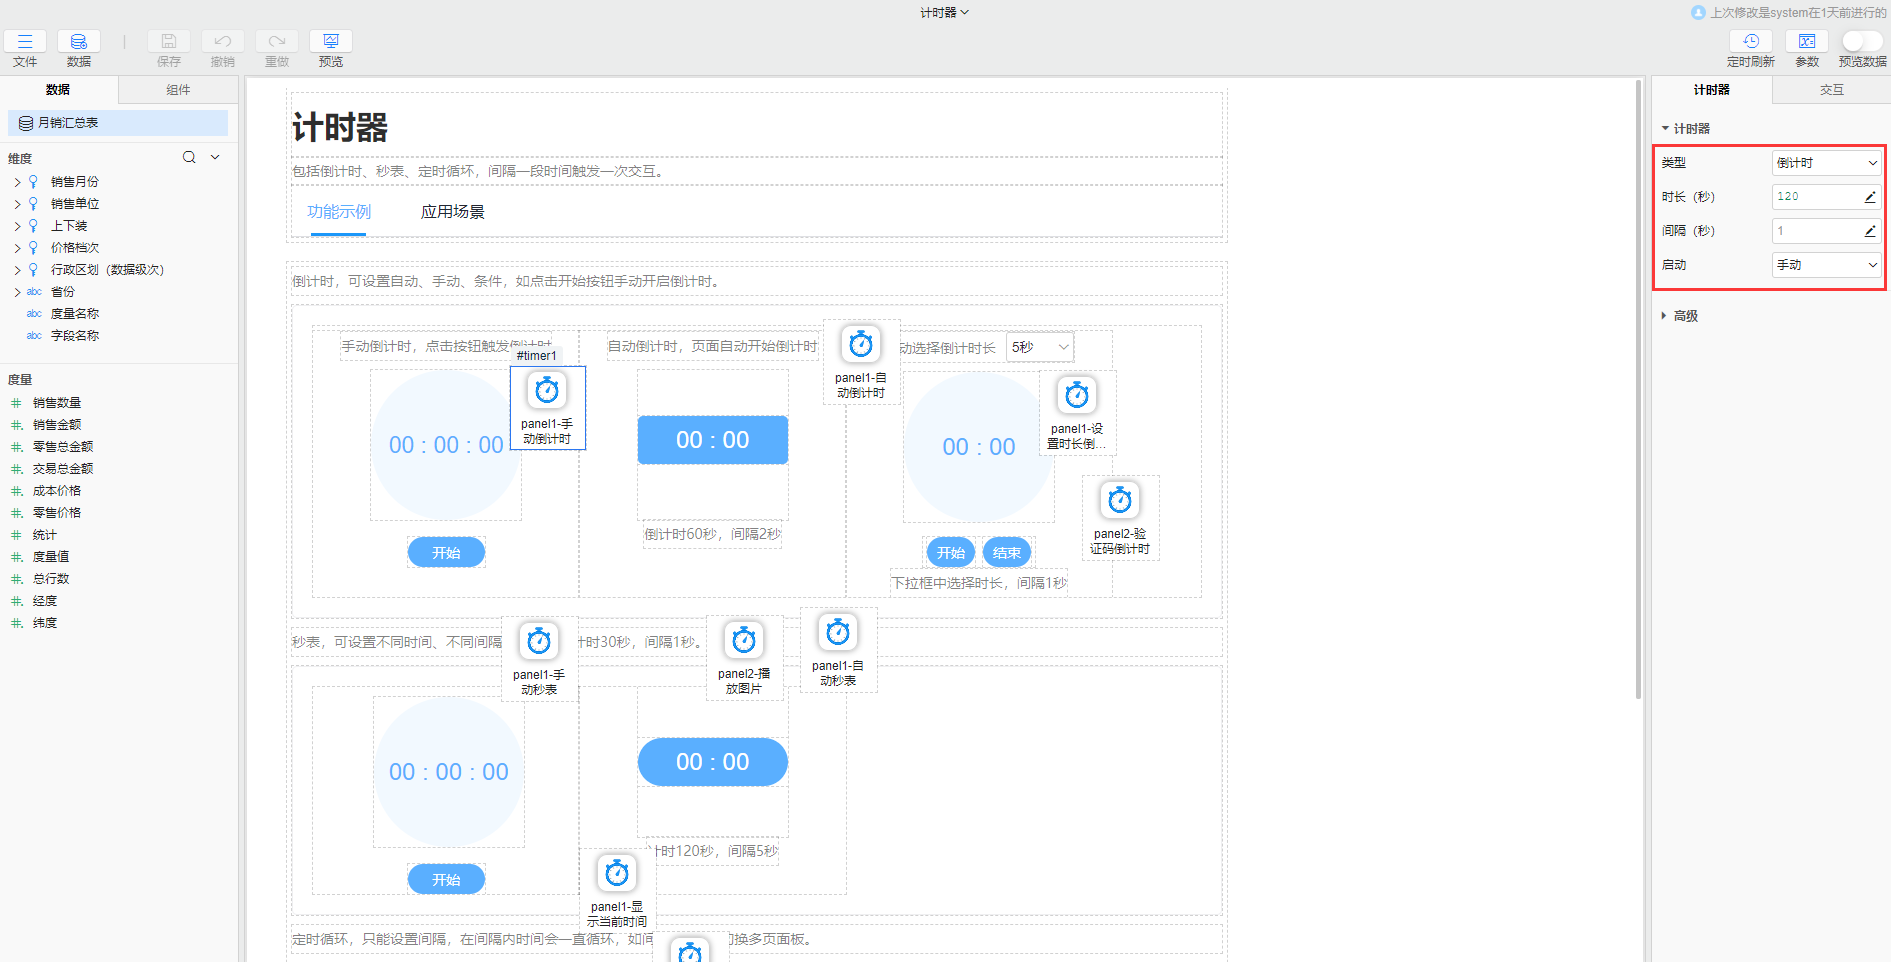Expand the 高级 section
Image resolution: width=1891 pixels, height=962 pixels.
(1685, 316)
